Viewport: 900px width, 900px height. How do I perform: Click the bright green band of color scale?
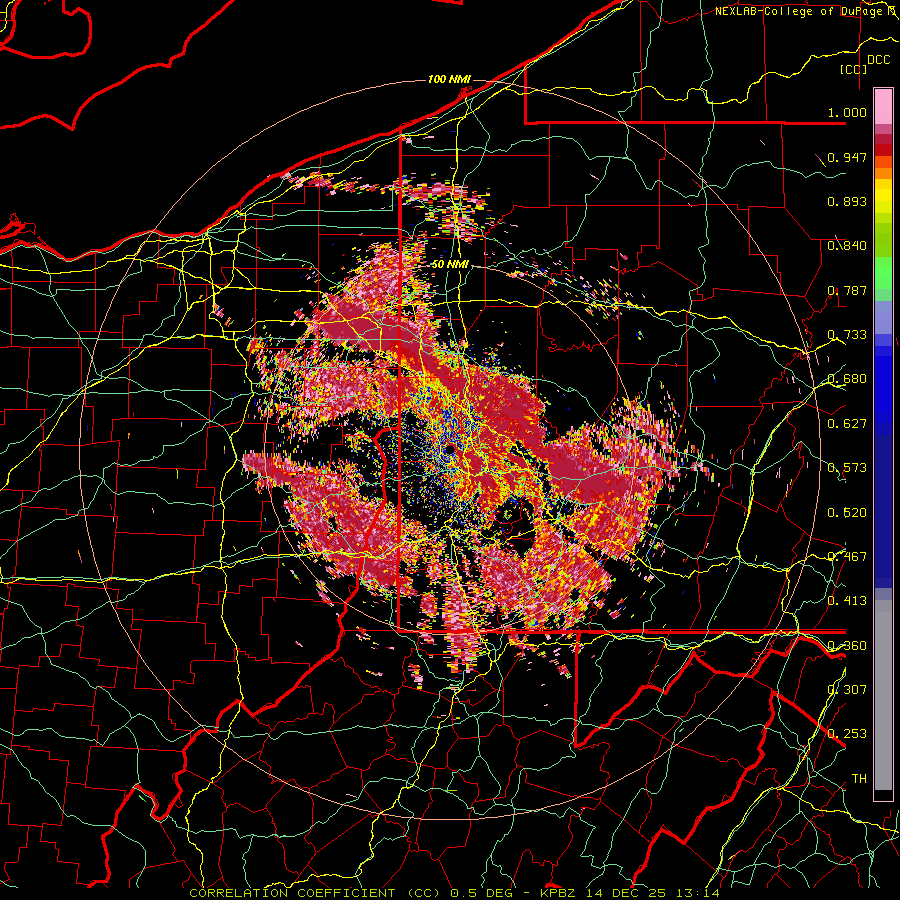point(883,273)
